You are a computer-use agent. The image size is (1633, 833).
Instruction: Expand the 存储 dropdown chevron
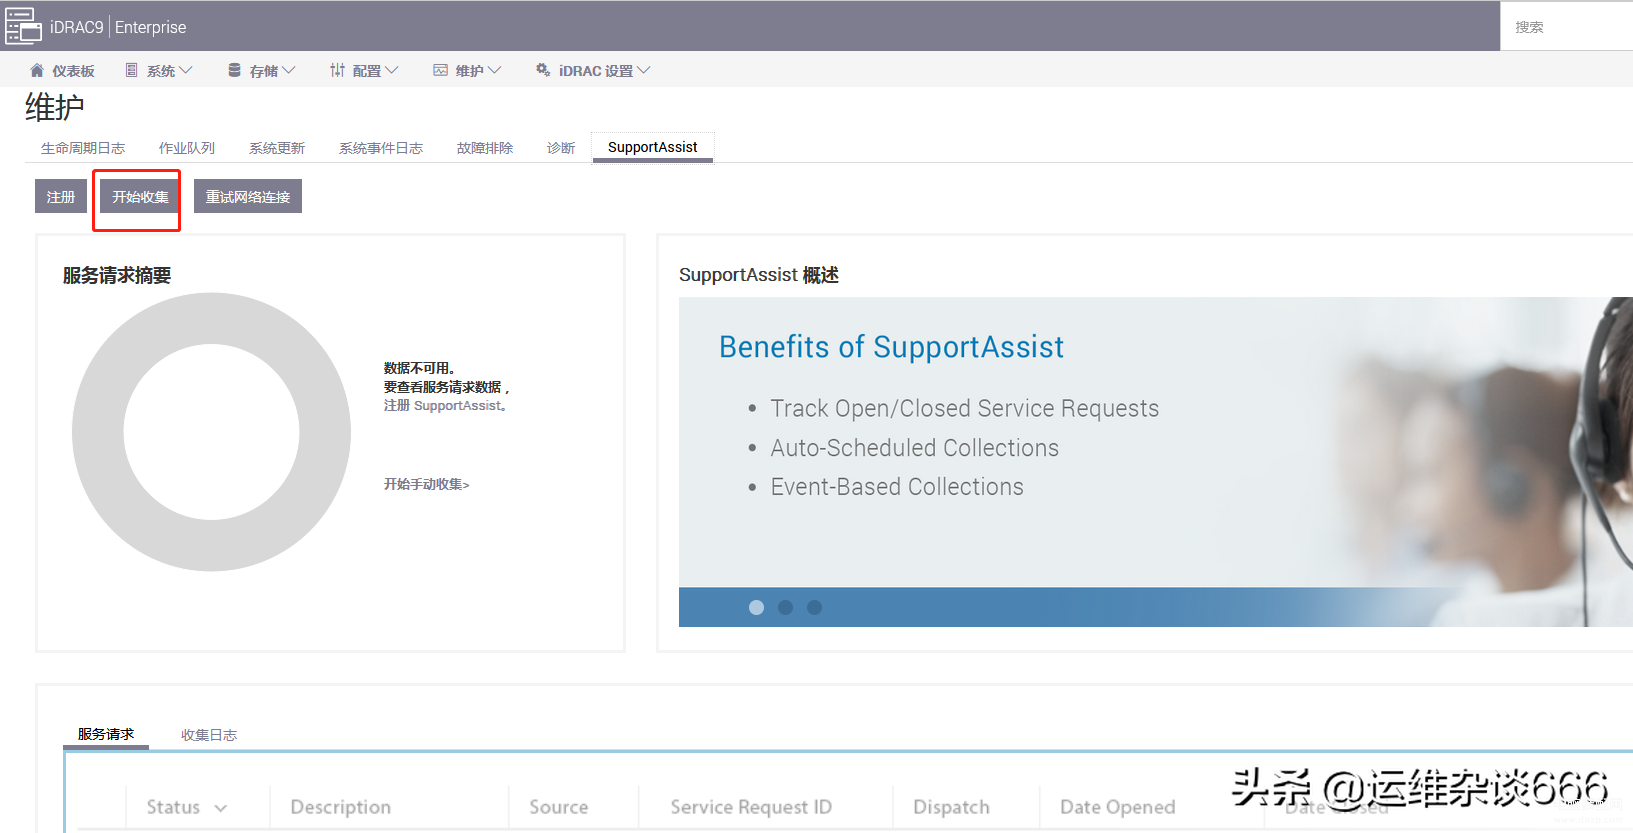(289, 70)
